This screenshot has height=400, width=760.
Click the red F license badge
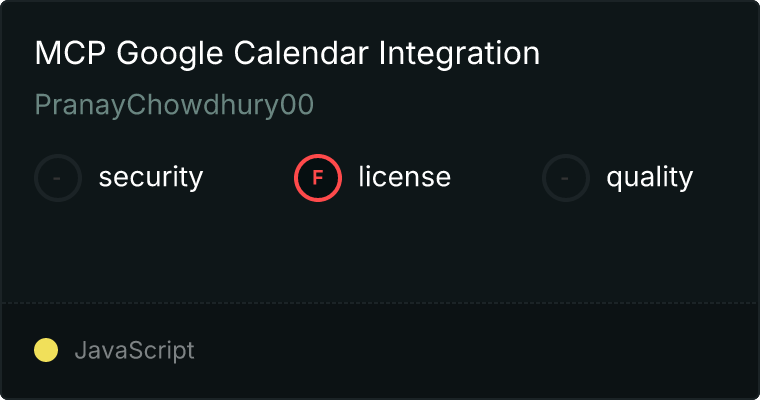[318, 178]
